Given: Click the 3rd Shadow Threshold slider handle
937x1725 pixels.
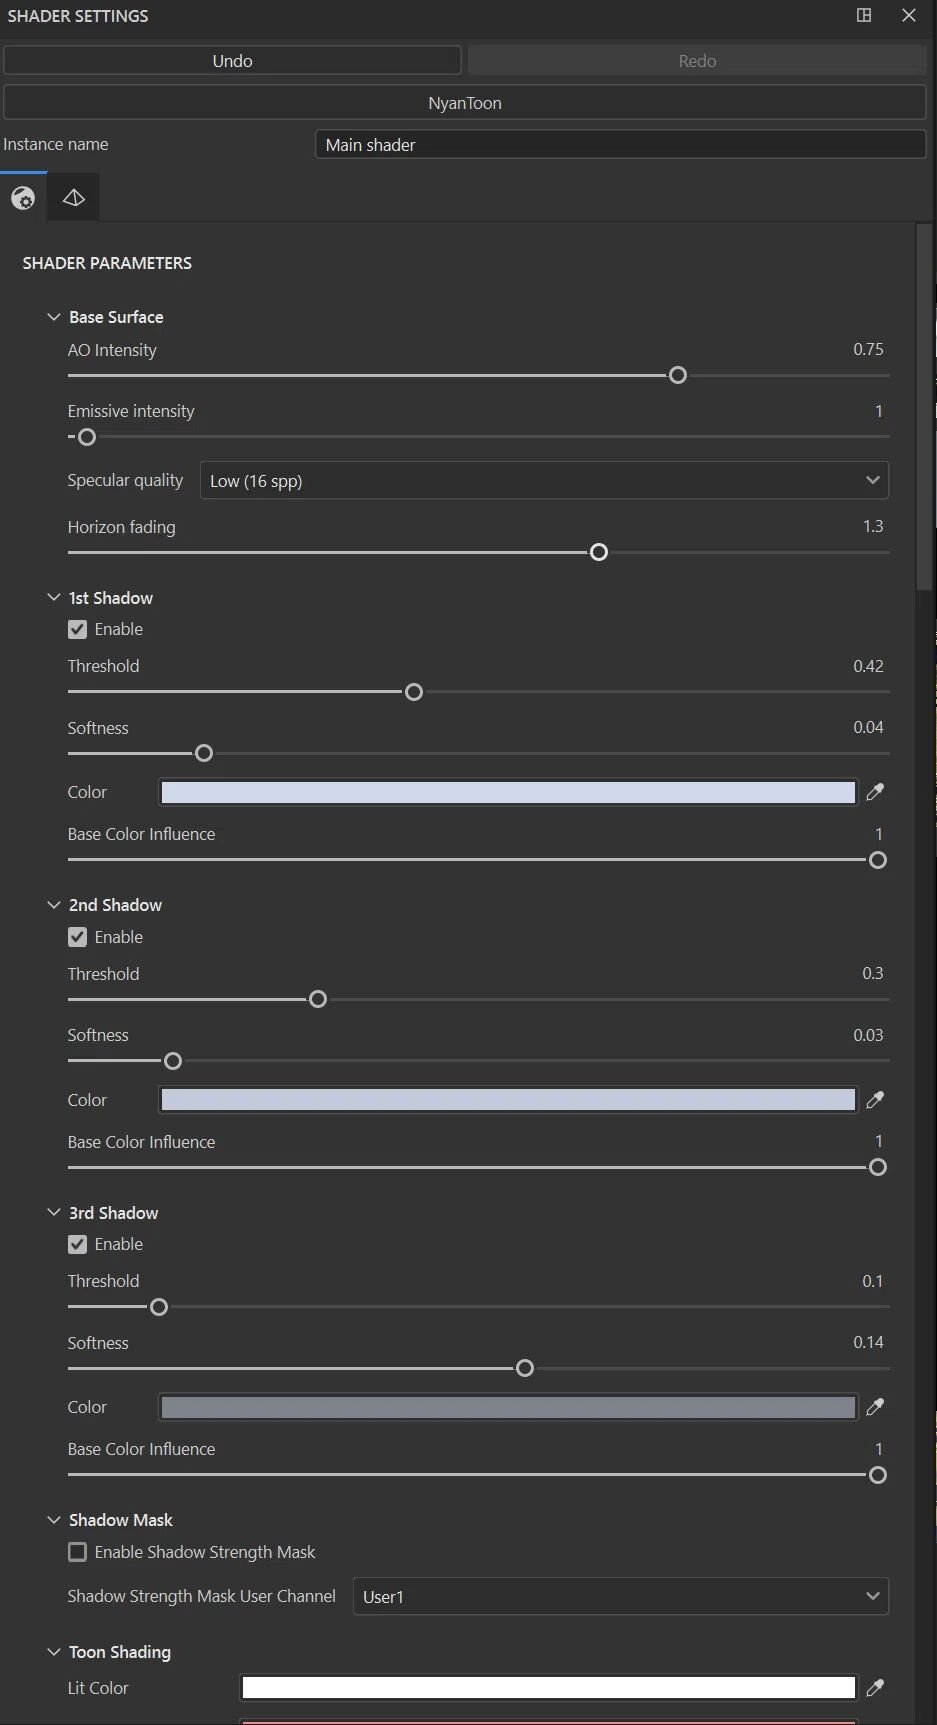Looking at the screenshot, I should [x=159, y=1307].
